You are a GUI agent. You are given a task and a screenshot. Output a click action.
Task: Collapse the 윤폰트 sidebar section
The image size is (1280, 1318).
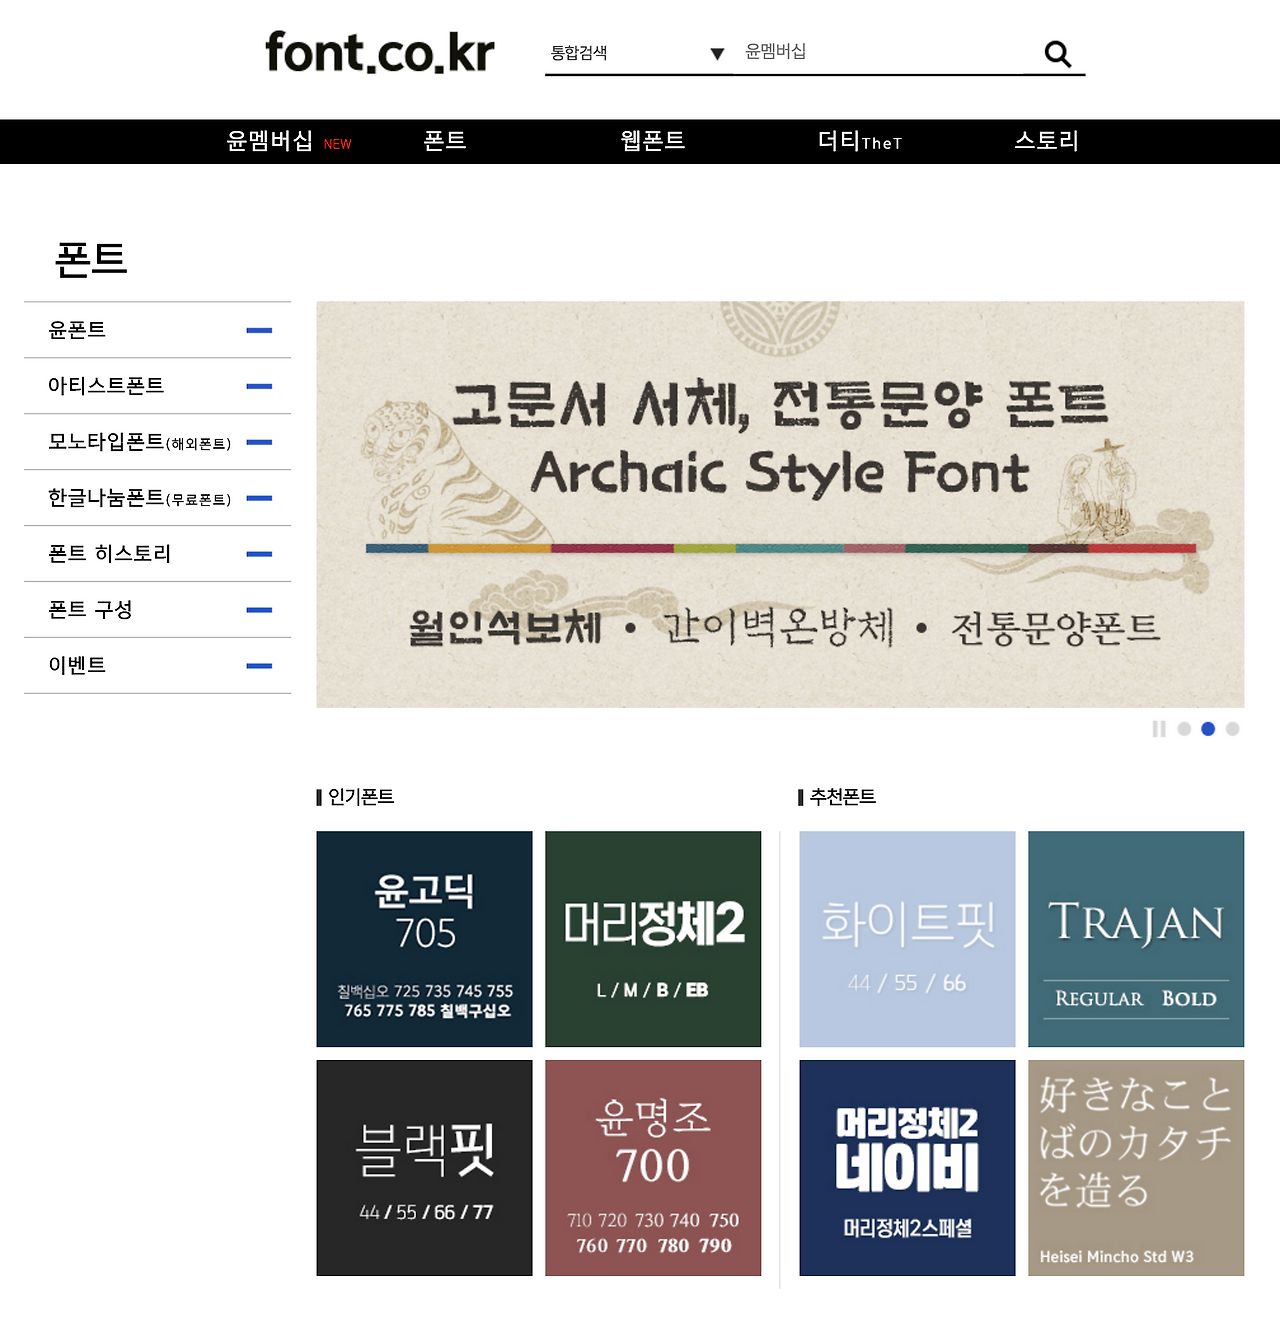click(259, 330)
